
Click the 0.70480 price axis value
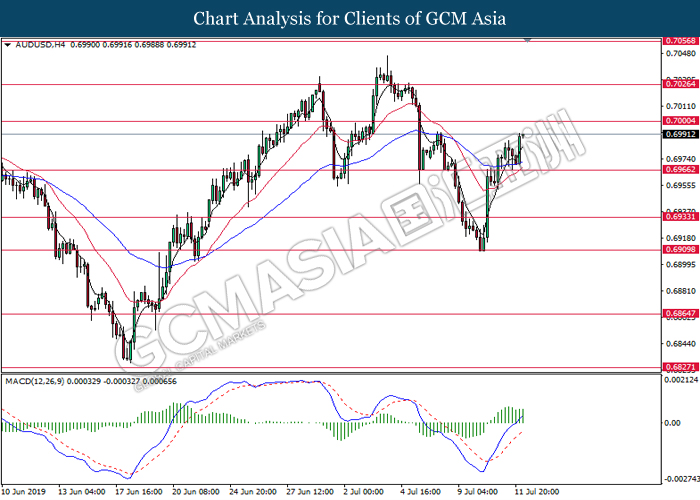[680, 53]
